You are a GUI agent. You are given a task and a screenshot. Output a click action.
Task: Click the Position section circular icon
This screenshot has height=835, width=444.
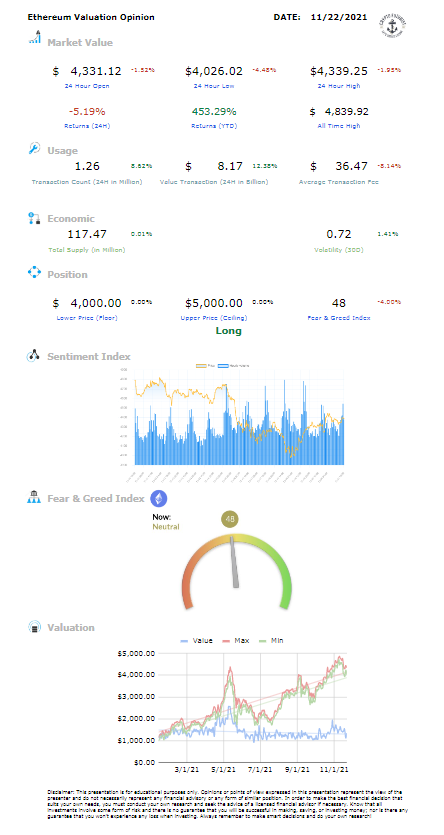tap(34, 273)
